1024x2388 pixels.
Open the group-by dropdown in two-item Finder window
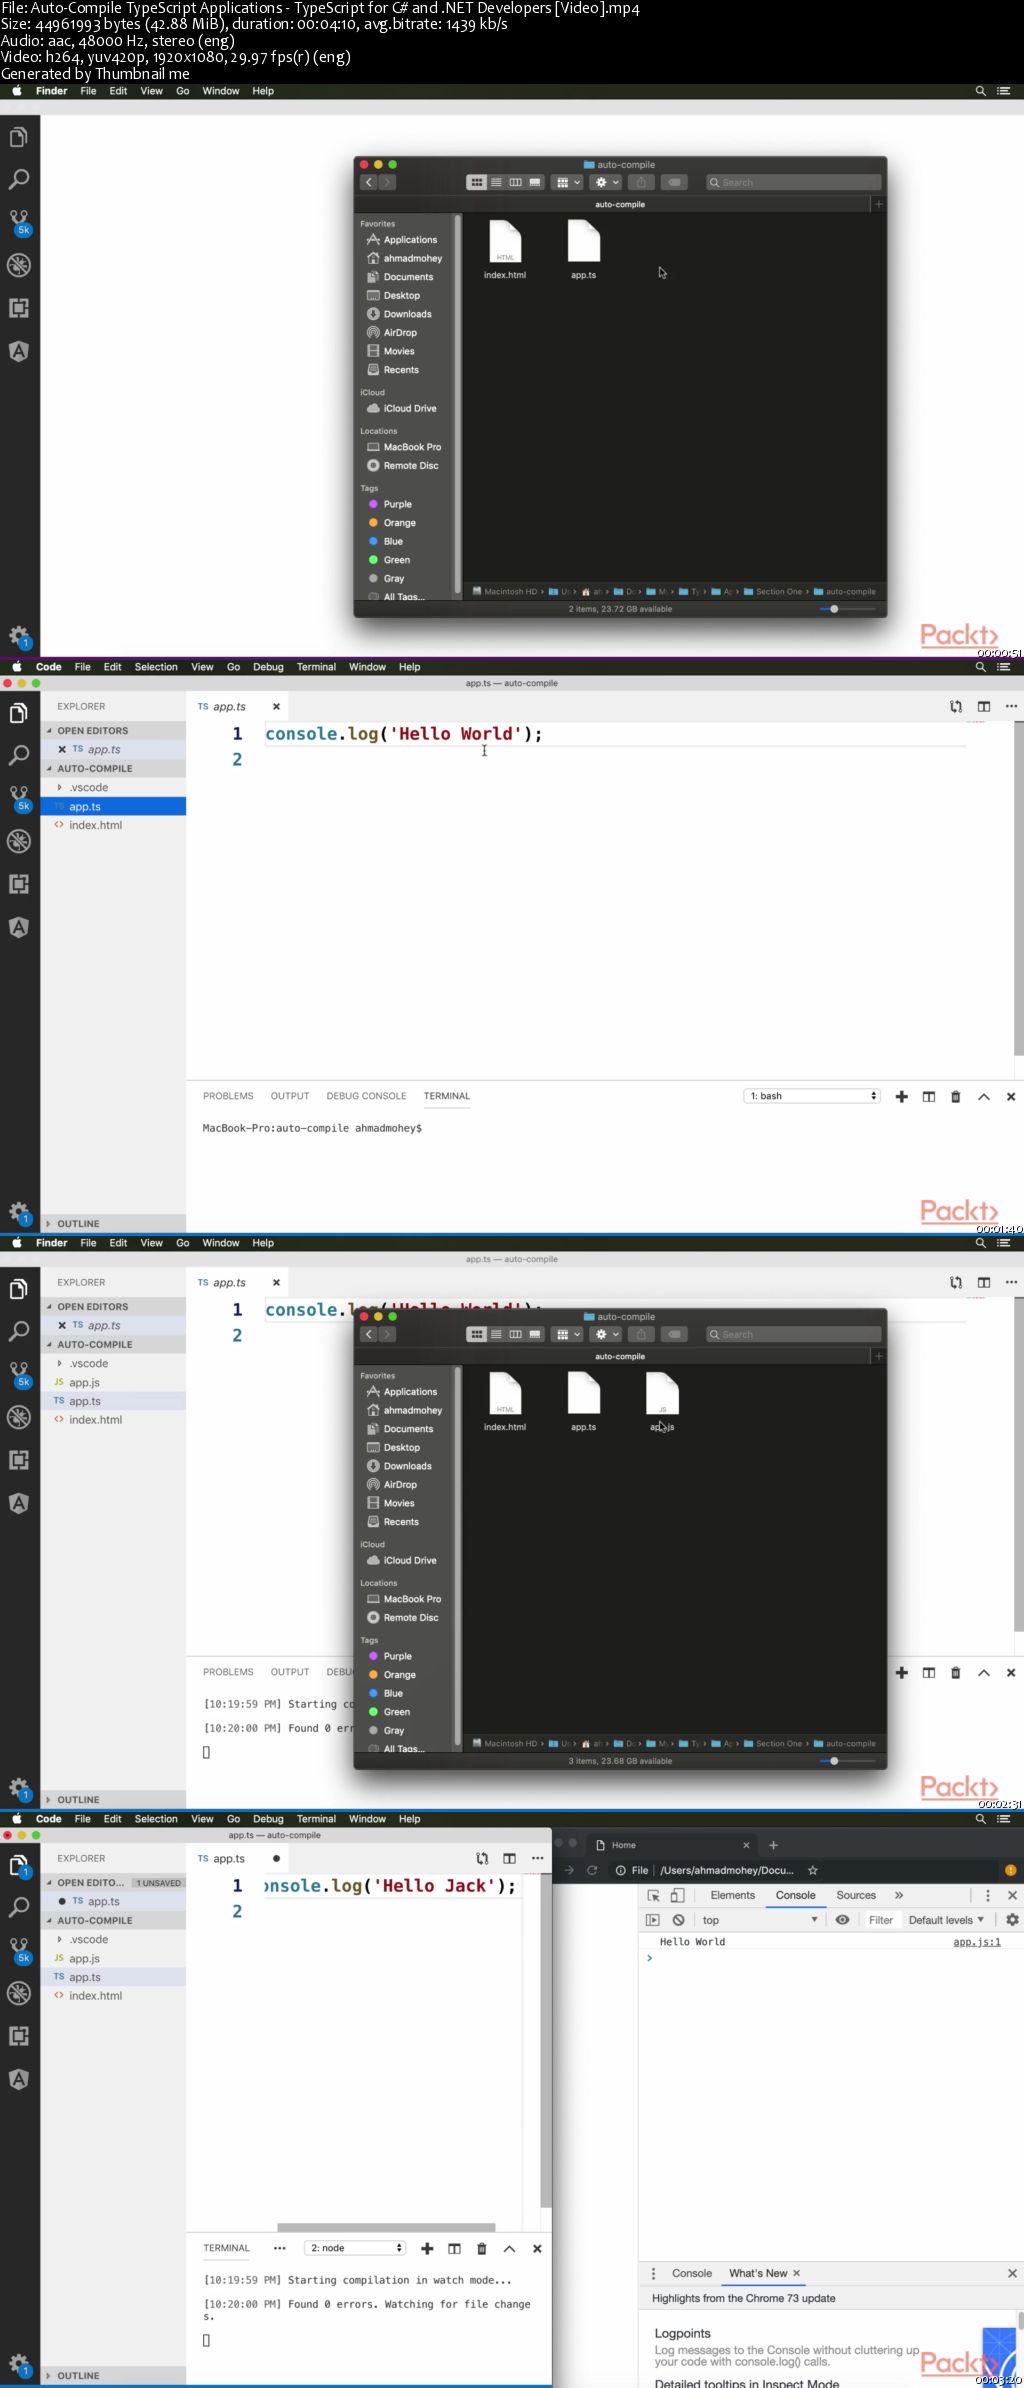(x=567, y=182)
